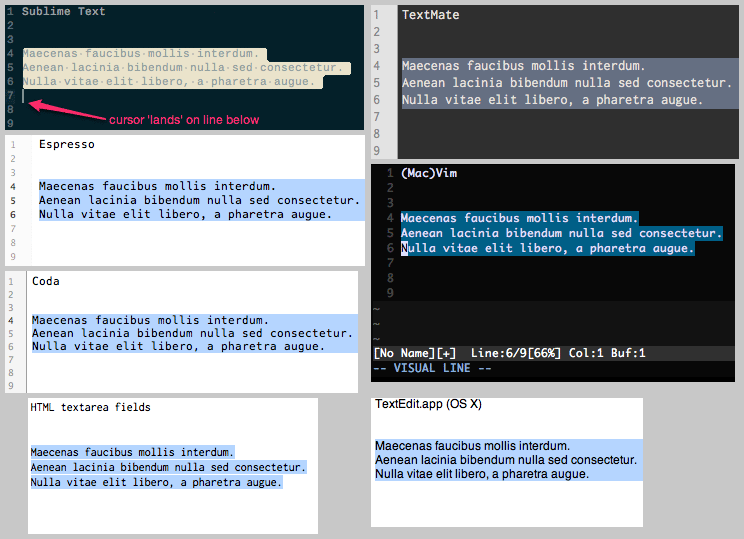
Task: Click 'Maecenas faucibus' line in Coda
Action: click(x=150, y=320)
